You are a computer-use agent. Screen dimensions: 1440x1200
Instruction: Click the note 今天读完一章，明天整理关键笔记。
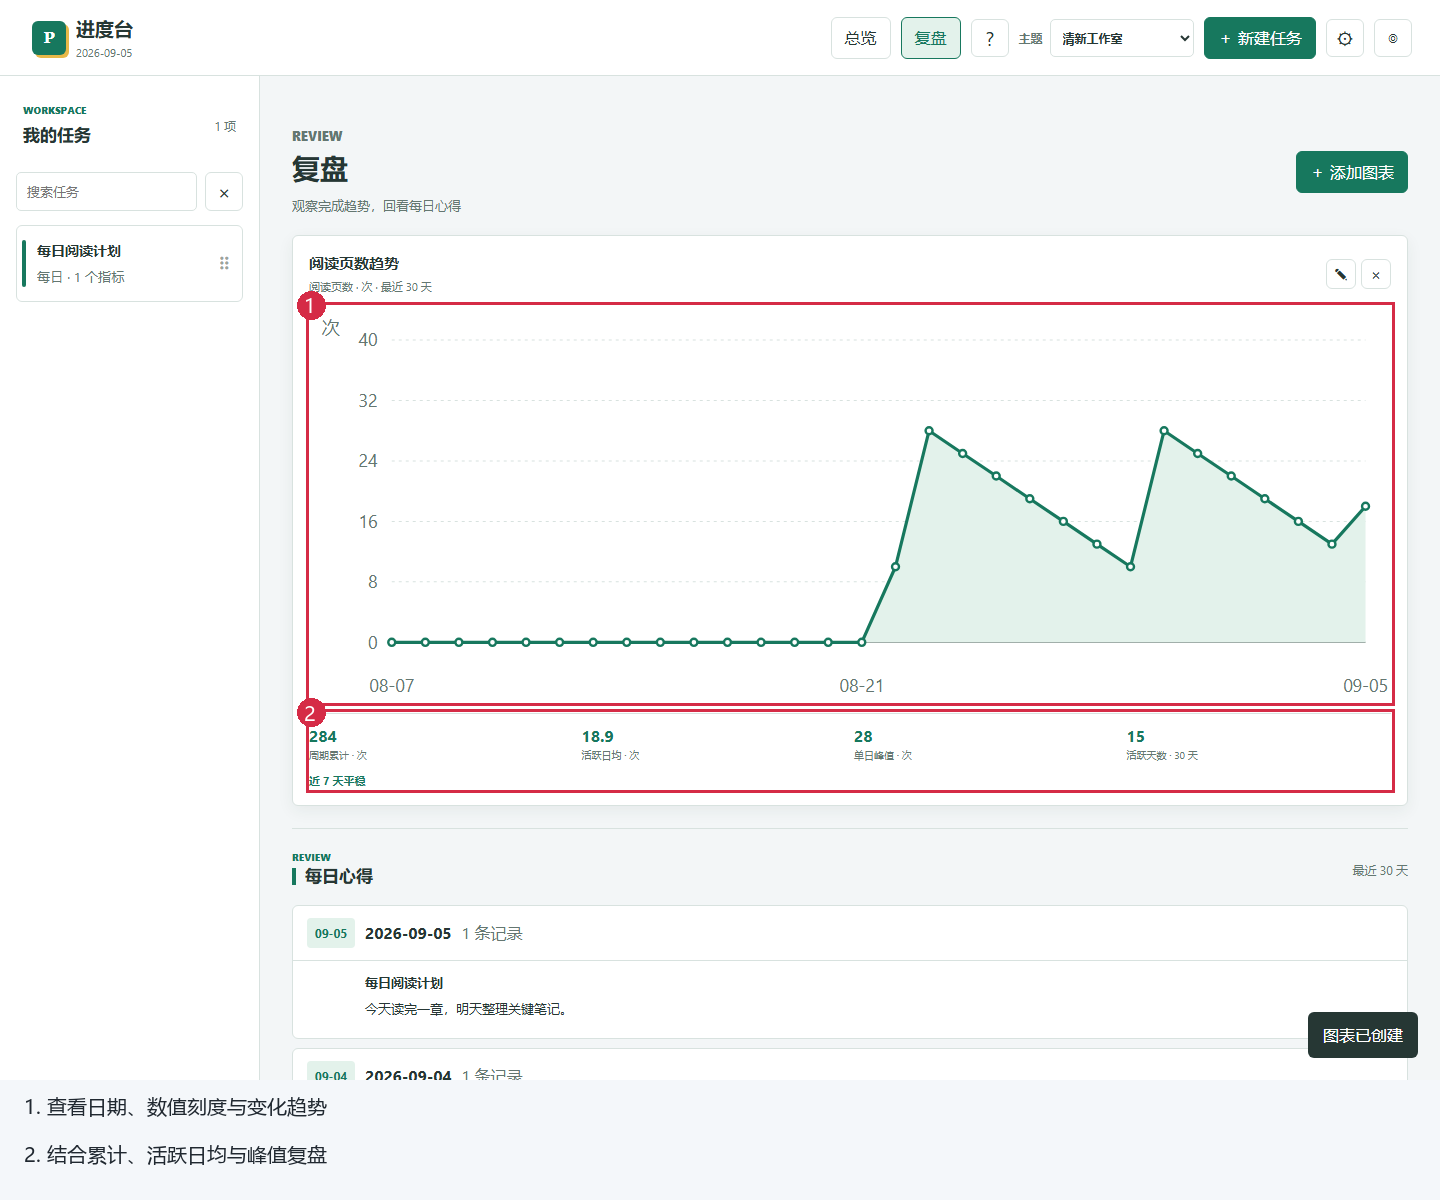tap(468, 1009)
